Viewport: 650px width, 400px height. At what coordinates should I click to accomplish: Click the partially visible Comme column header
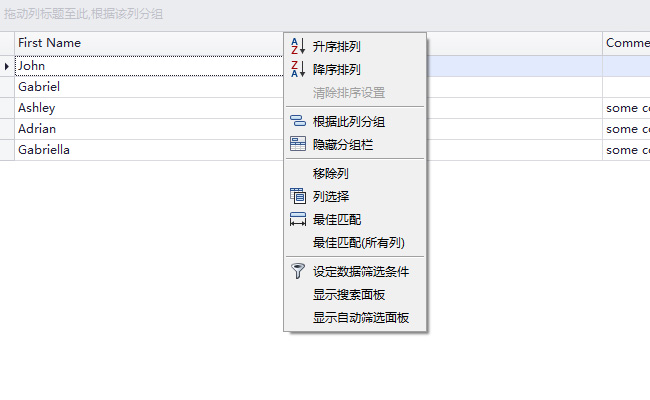626,43
